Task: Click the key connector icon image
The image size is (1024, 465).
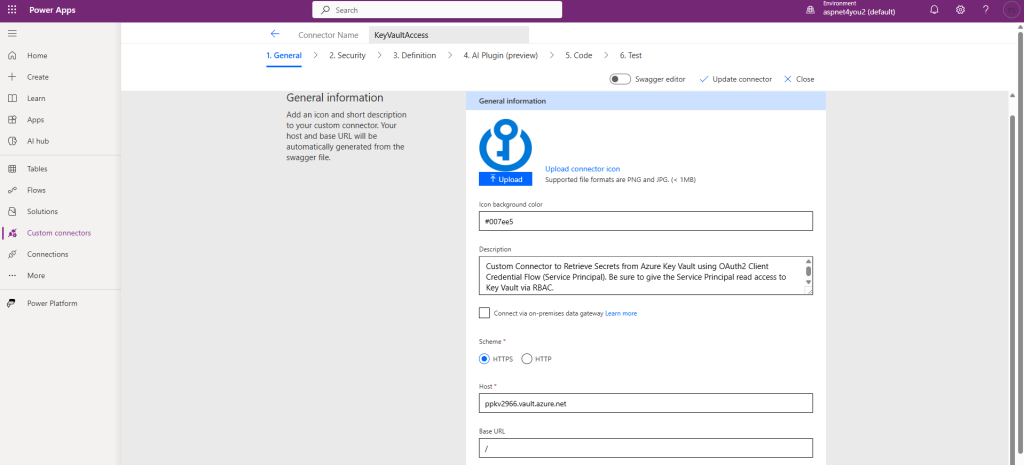Action: 505,145
